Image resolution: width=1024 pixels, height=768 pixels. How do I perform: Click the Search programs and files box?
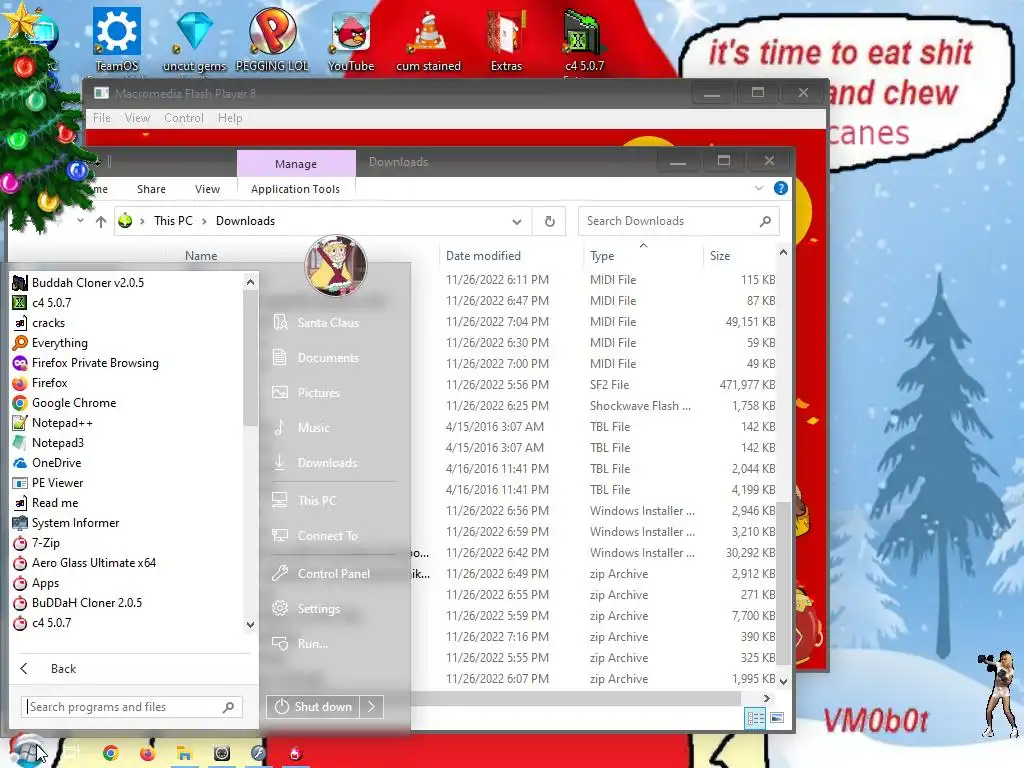pyautogui.click(x=132, y=707)
